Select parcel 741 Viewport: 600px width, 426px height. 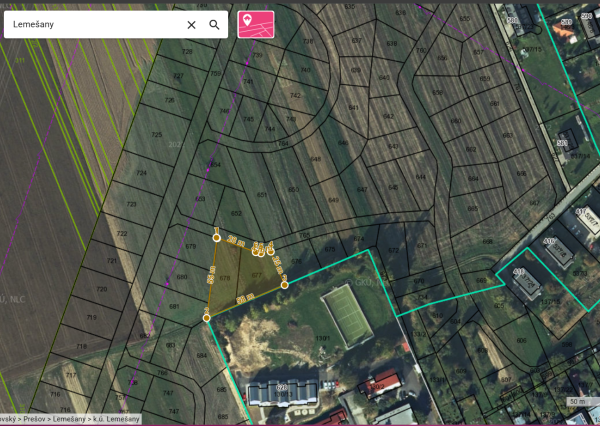pyautogui.click(x=248, y=82)
